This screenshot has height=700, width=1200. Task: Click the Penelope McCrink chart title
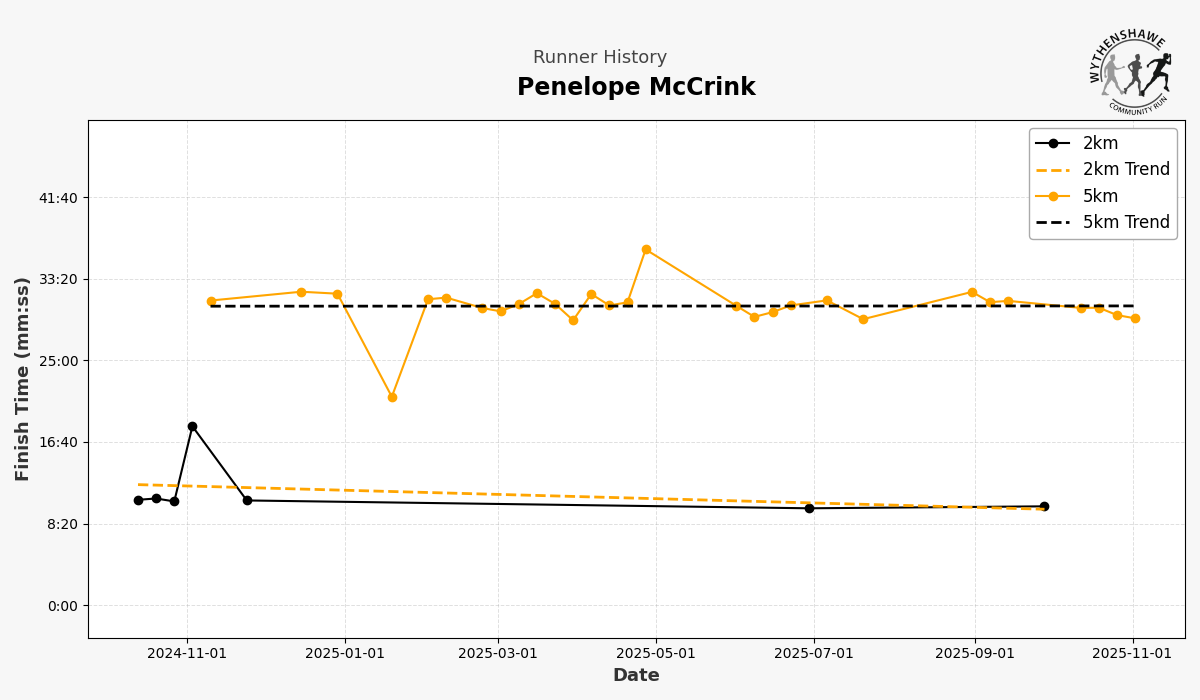click(x=636, y=88)
